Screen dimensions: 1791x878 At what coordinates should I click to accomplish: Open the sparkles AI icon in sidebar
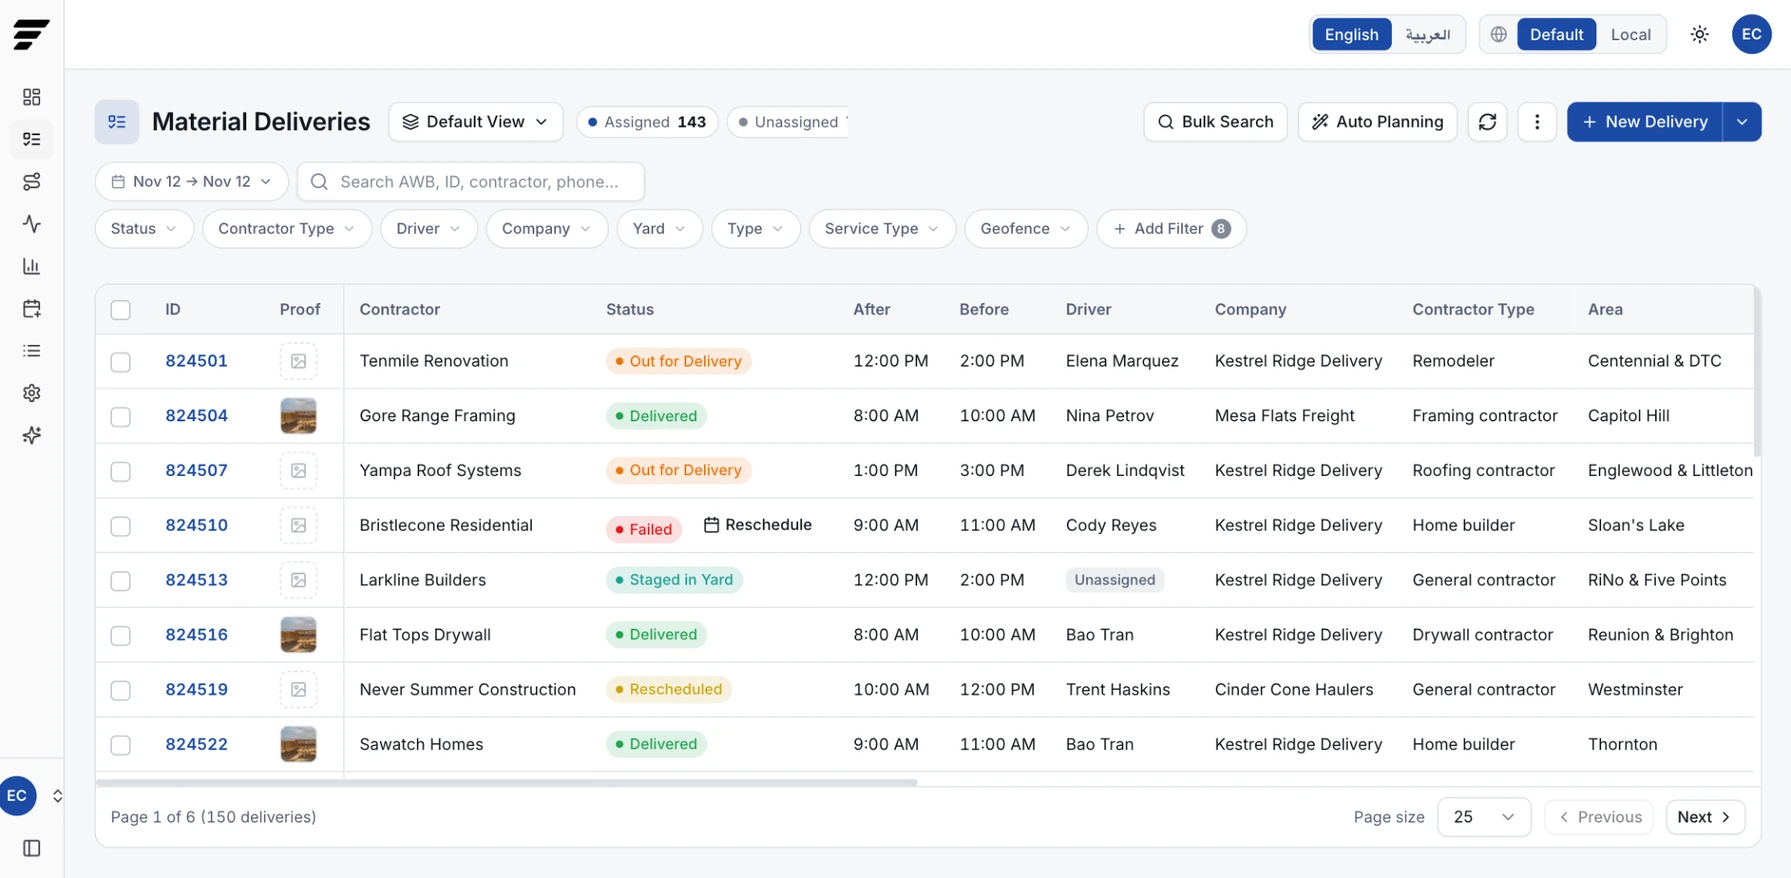32,435
